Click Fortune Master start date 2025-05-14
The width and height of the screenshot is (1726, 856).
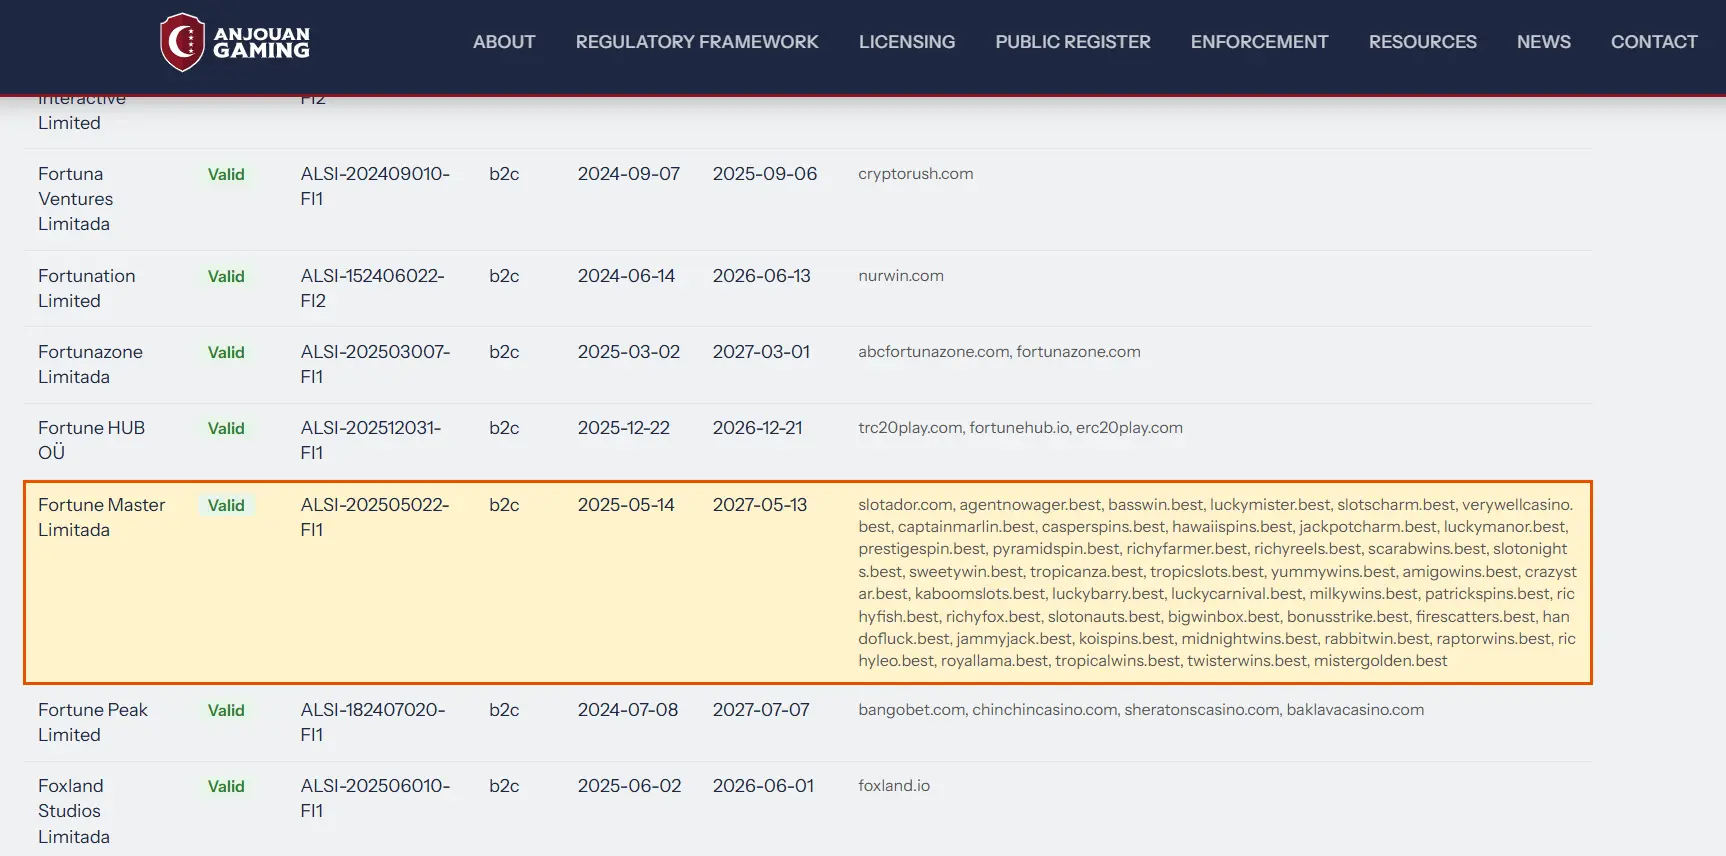tap(626, 505)
